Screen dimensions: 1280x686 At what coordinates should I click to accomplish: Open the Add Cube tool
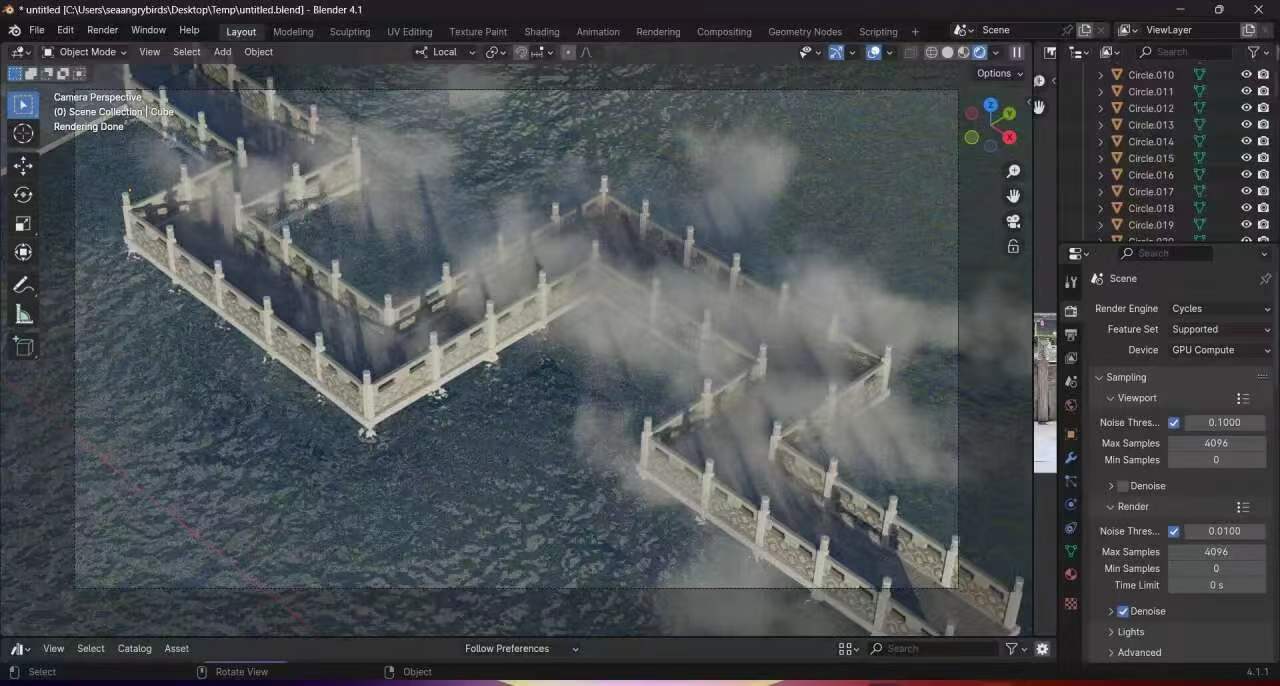(x=23, y=347)
